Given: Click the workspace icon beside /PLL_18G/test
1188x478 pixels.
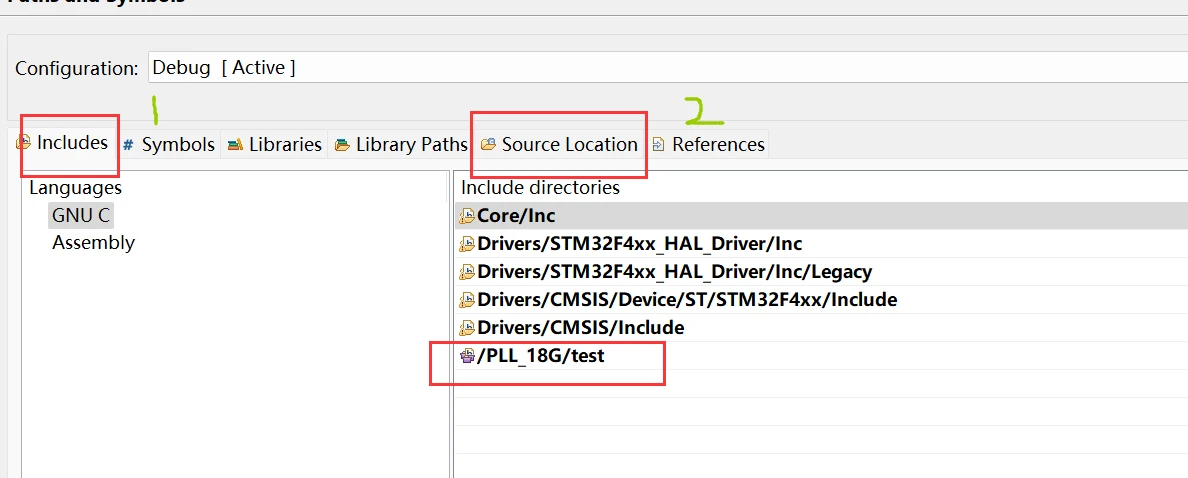Looking at the screenshot, I should (466, 356).
